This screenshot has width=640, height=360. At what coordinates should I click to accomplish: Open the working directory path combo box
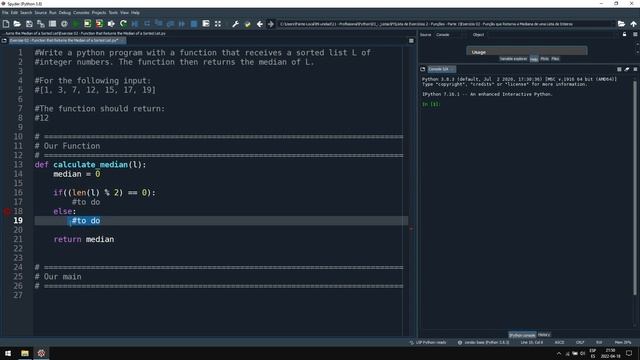[446, 24]
